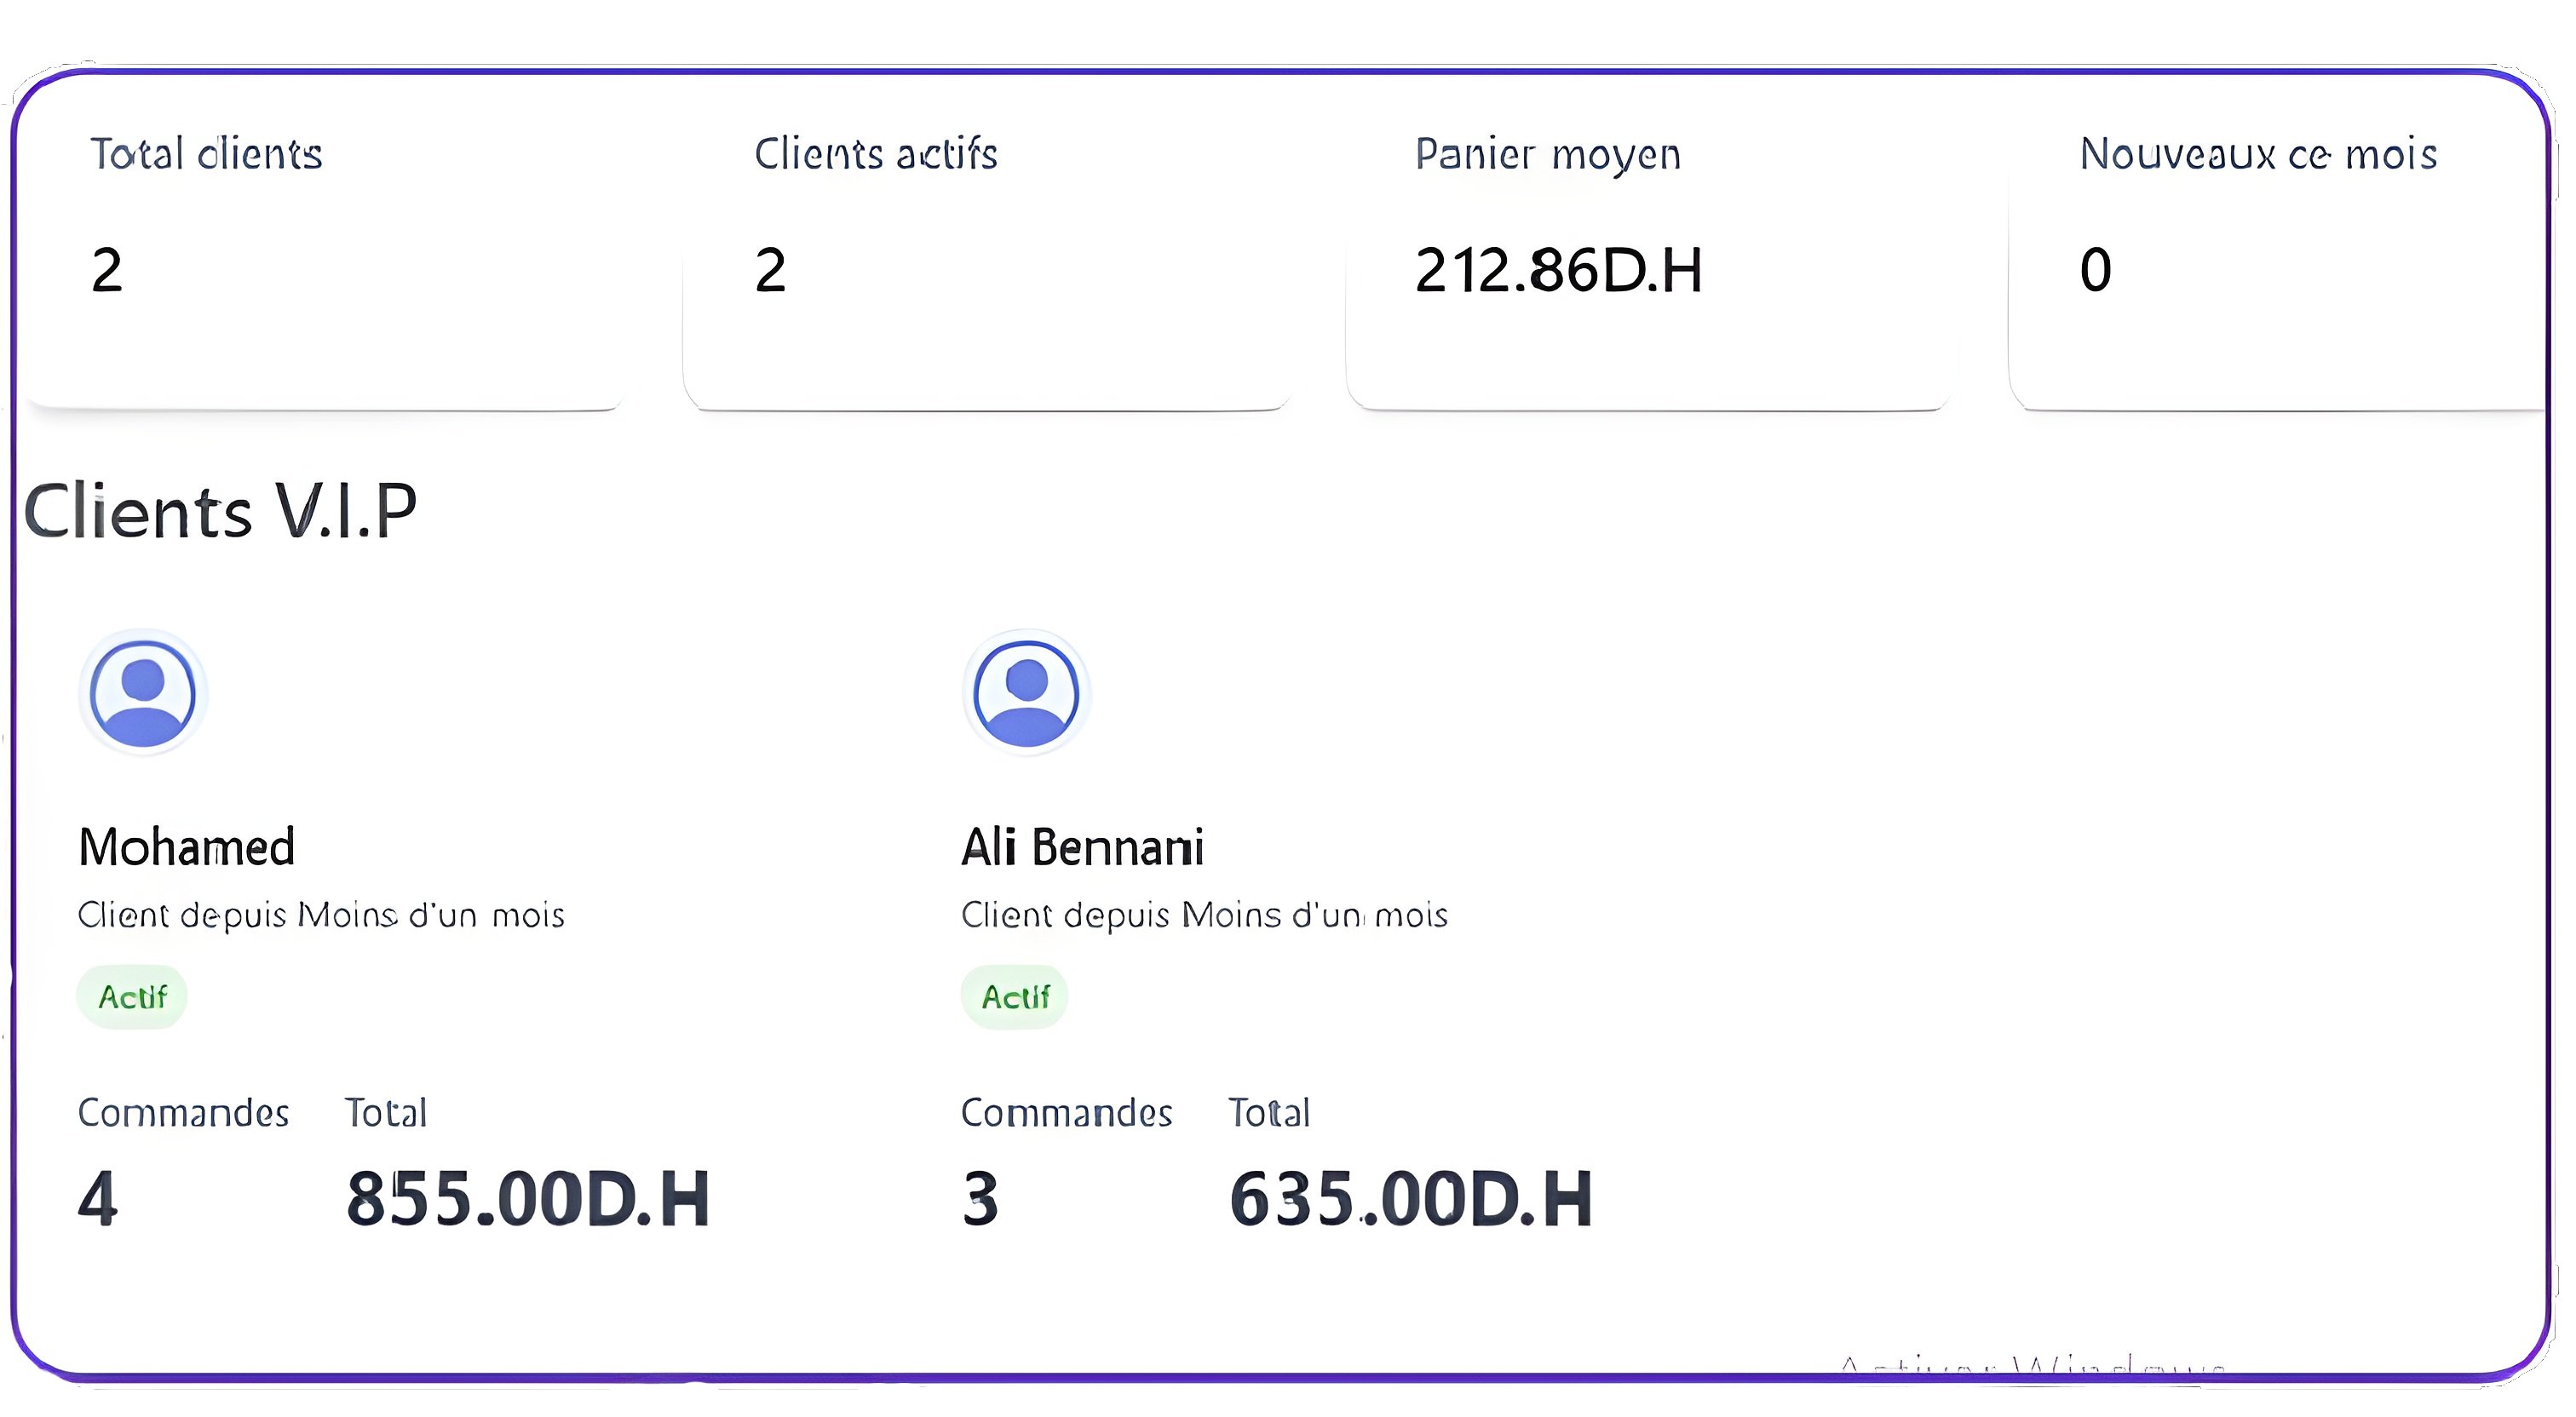Click the Total clients value 2
This screenshot has width=2576, height=1417.
[107, 270]
